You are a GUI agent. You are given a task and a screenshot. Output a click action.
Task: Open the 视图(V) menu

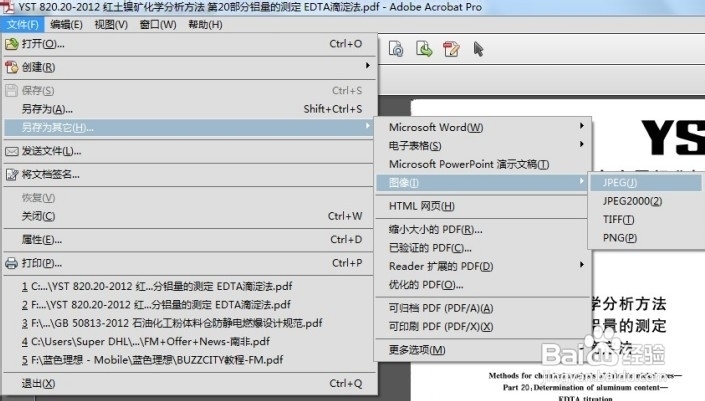click(x=111, y=25)
